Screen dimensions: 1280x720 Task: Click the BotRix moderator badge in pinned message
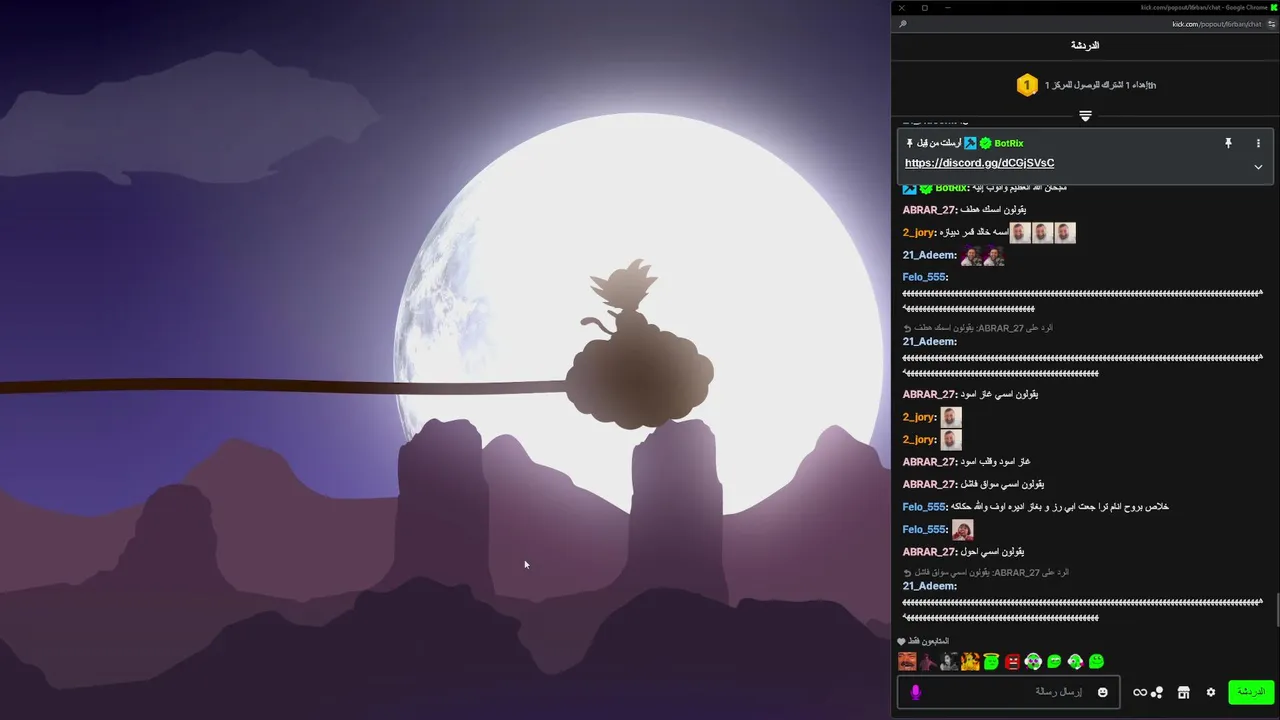(x=970, y=143)
